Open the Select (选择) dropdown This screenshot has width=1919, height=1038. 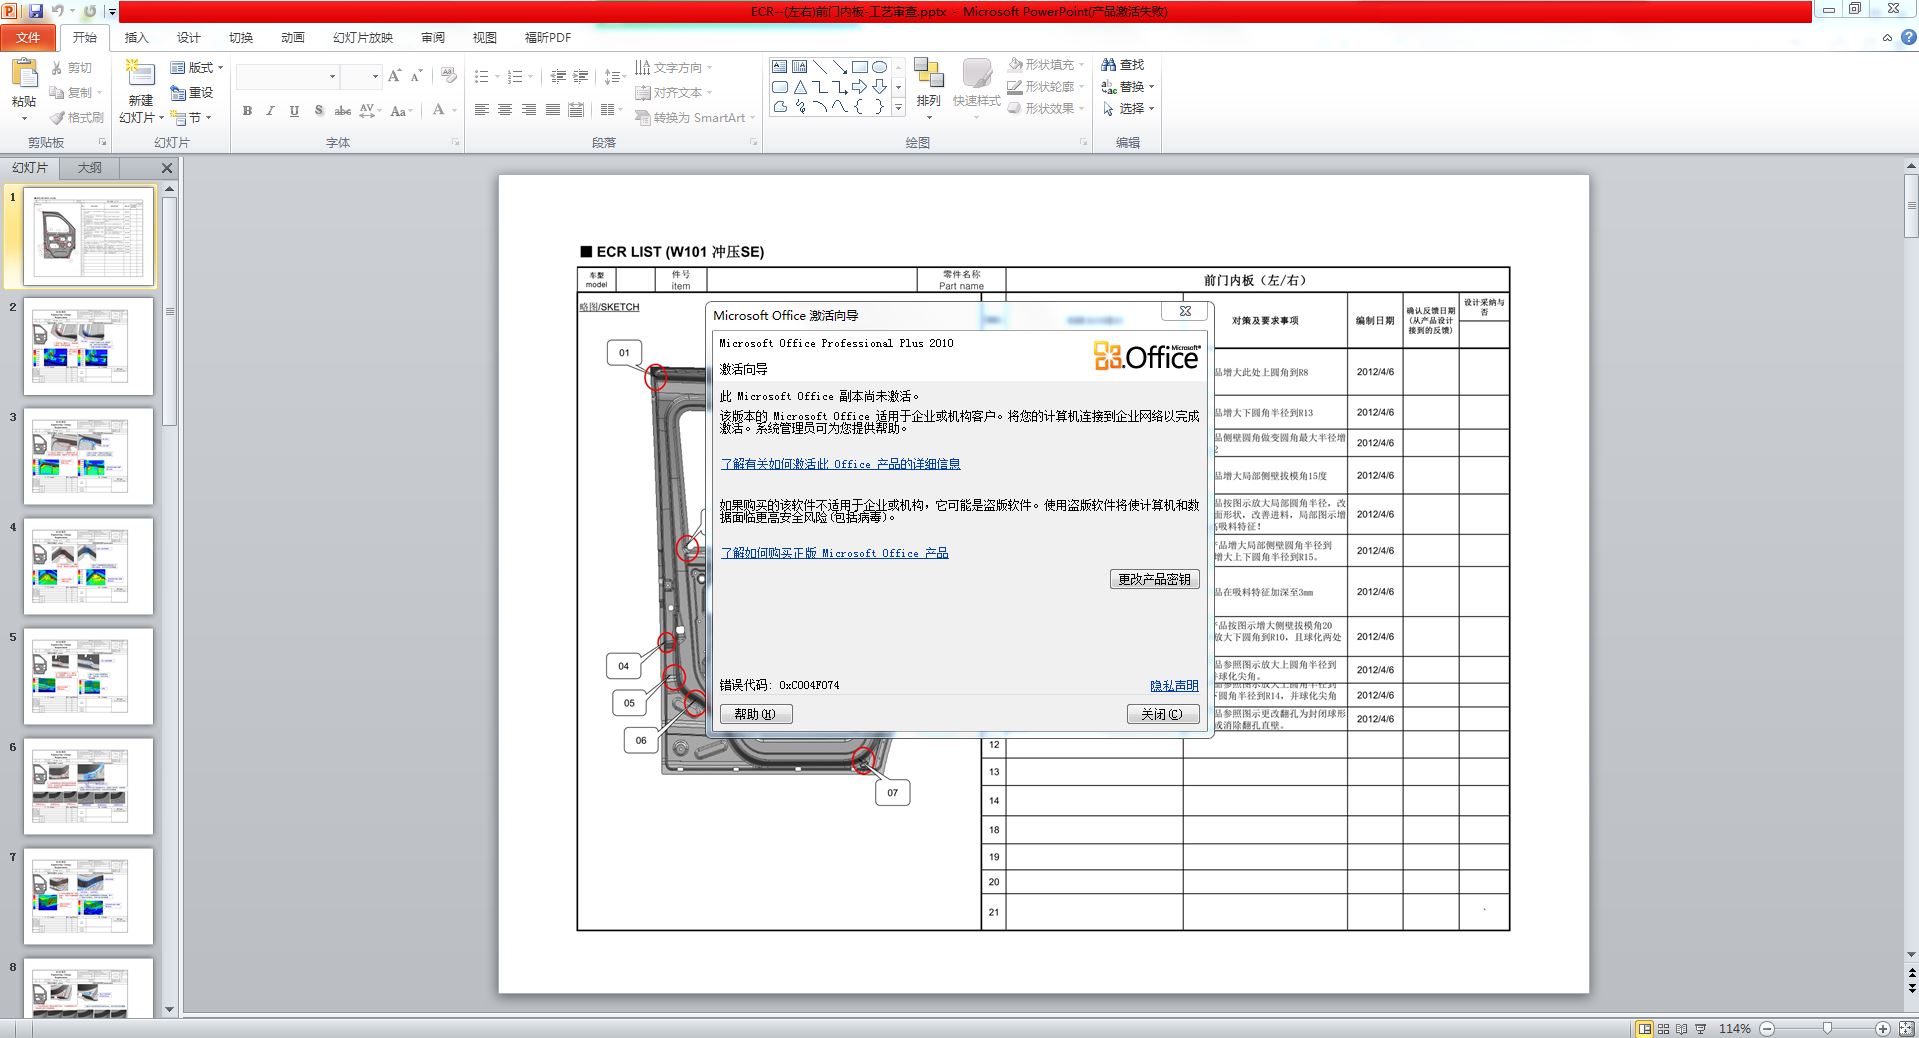tap(1128, 109)
